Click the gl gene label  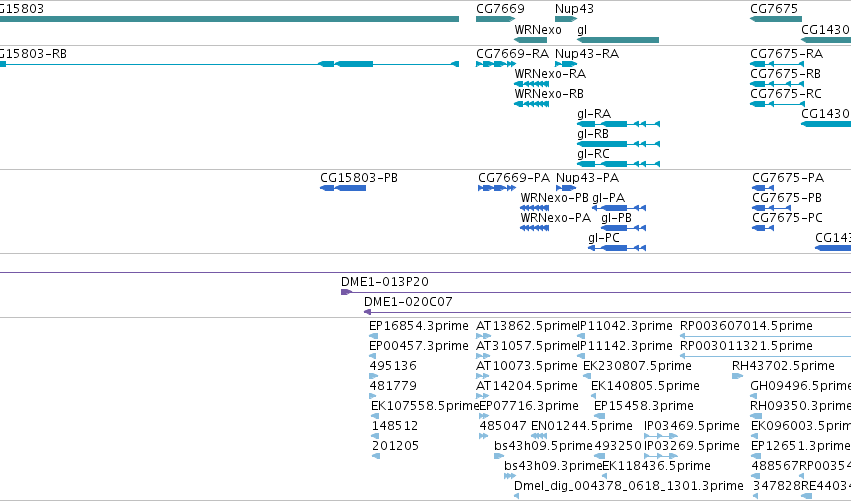(x=582, y=30)
